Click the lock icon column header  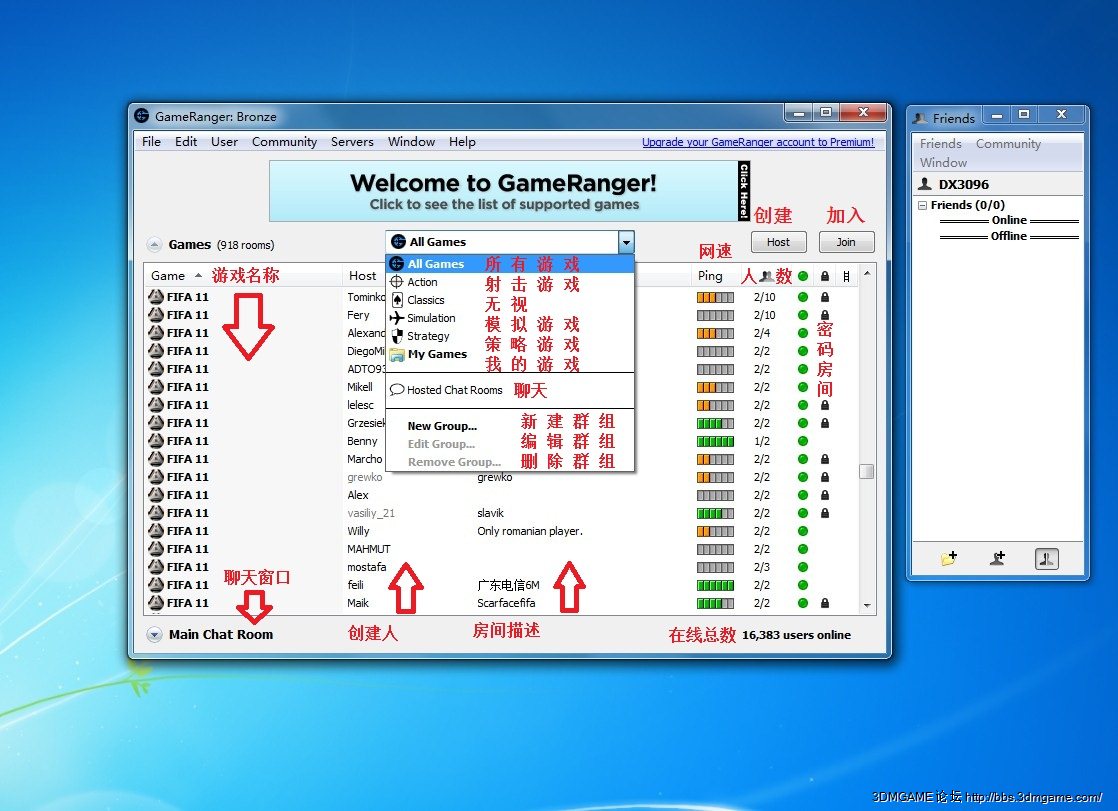pyautogui.click(x=824, y=276)
